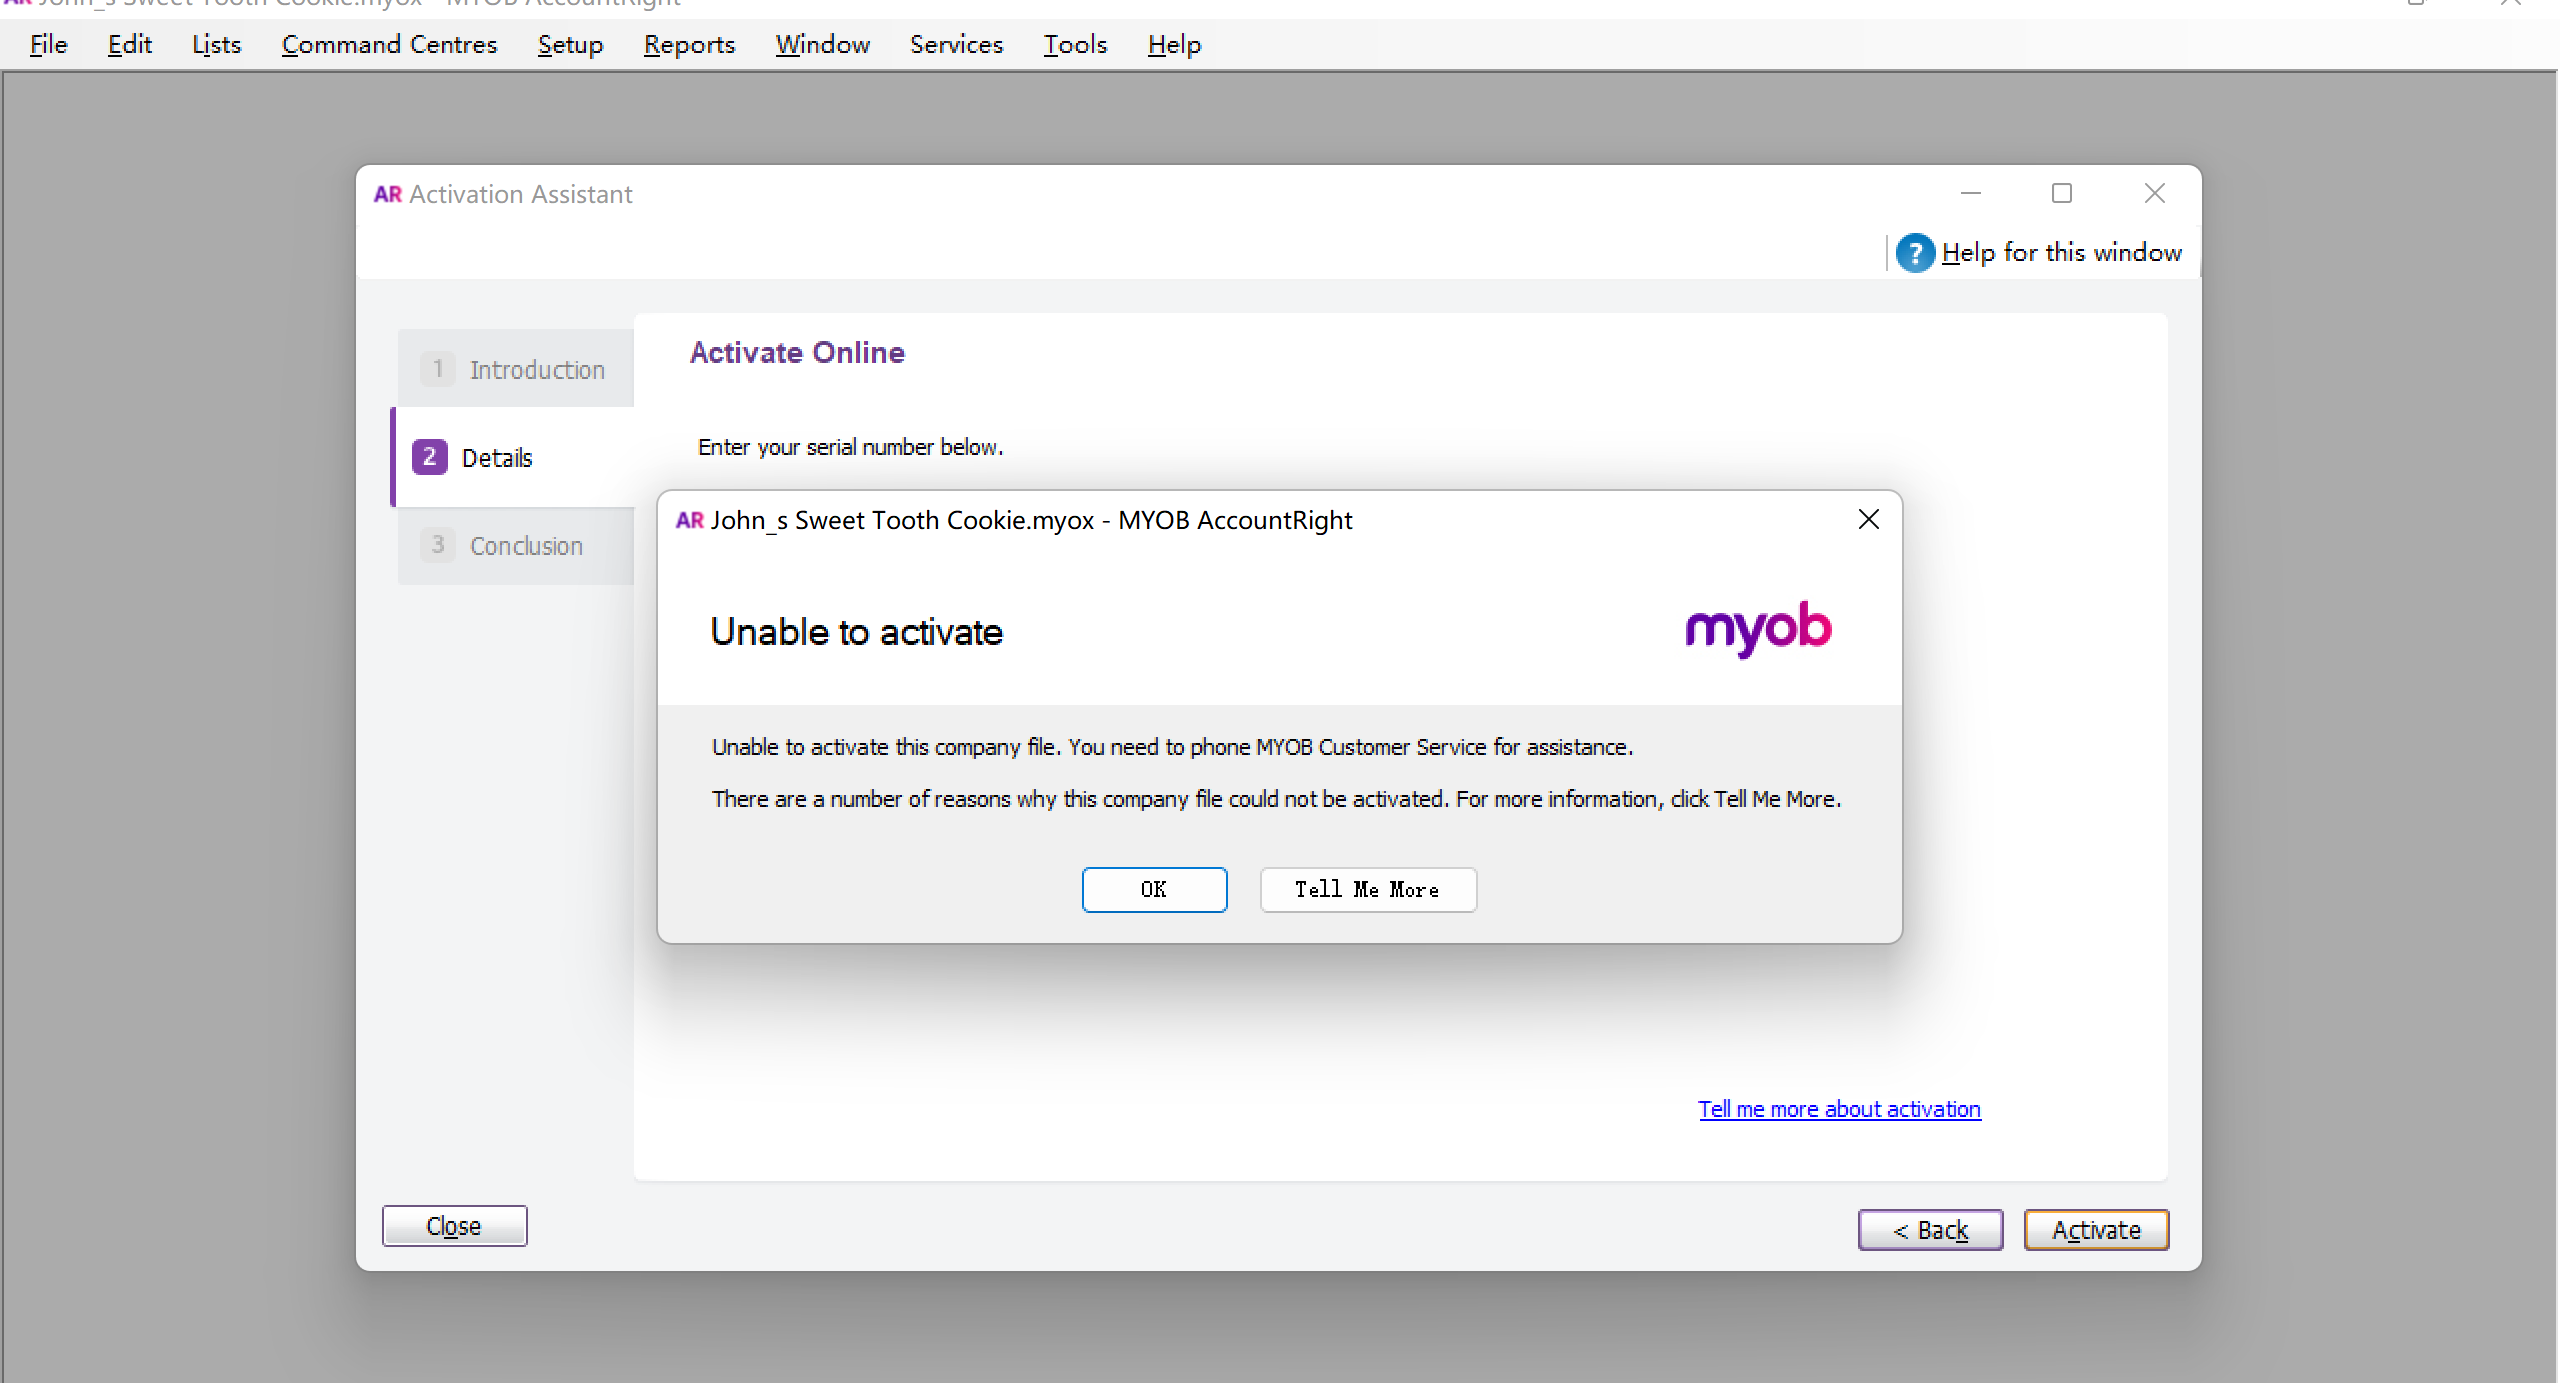2560x1383 pixels.
Task: Open the Tools menu
Action: [1075, 45]
